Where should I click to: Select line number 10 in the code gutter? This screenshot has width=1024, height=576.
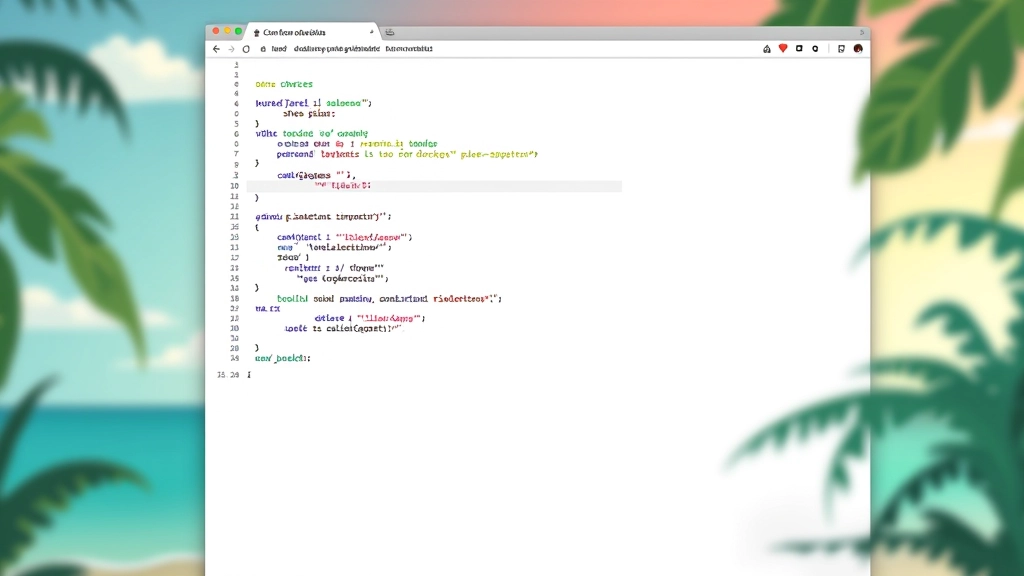(x=233, y=186)
